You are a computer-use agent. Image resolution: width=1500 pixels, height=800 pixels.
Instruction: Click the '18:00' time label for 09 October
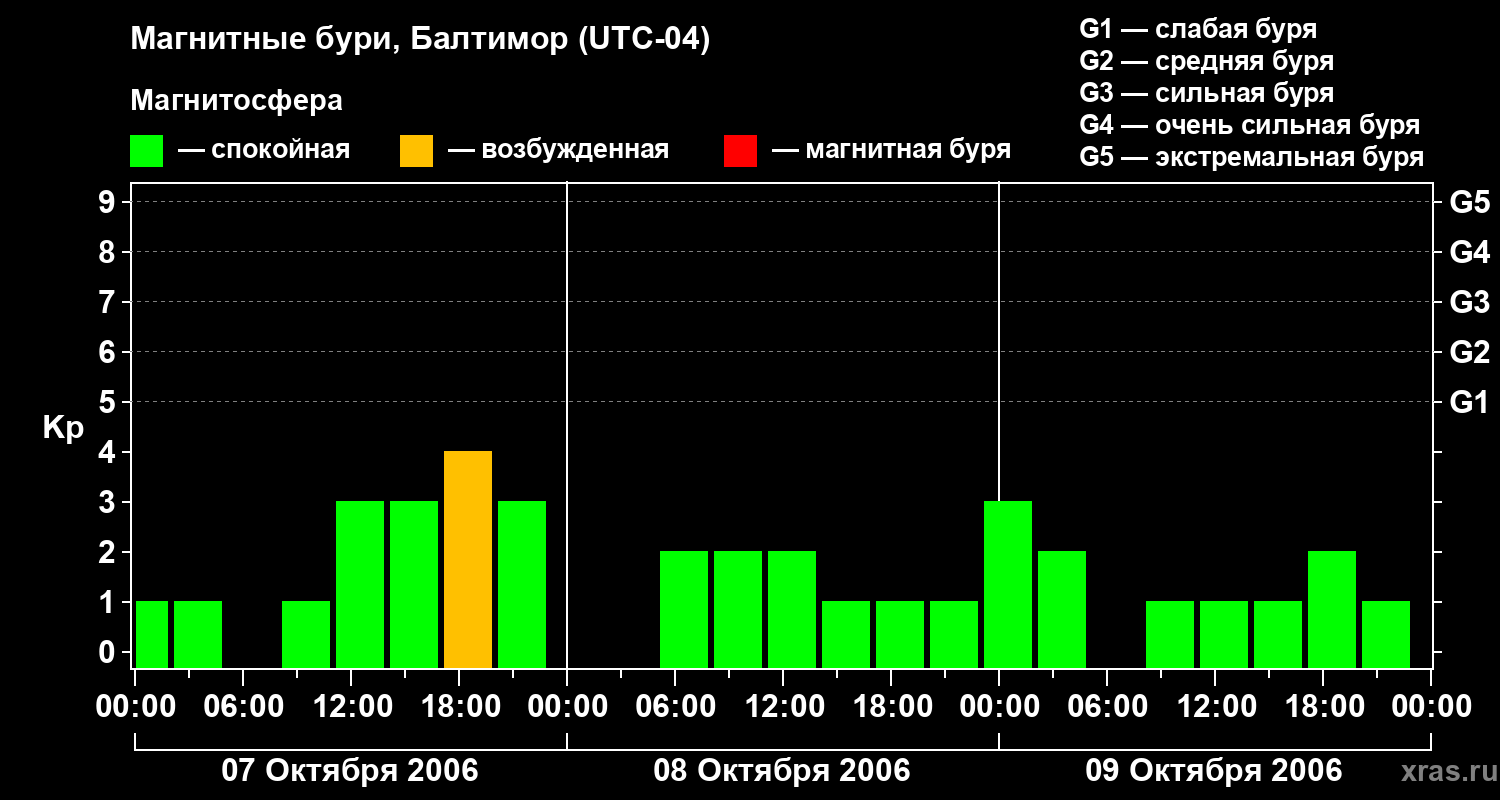(1323, 707)
